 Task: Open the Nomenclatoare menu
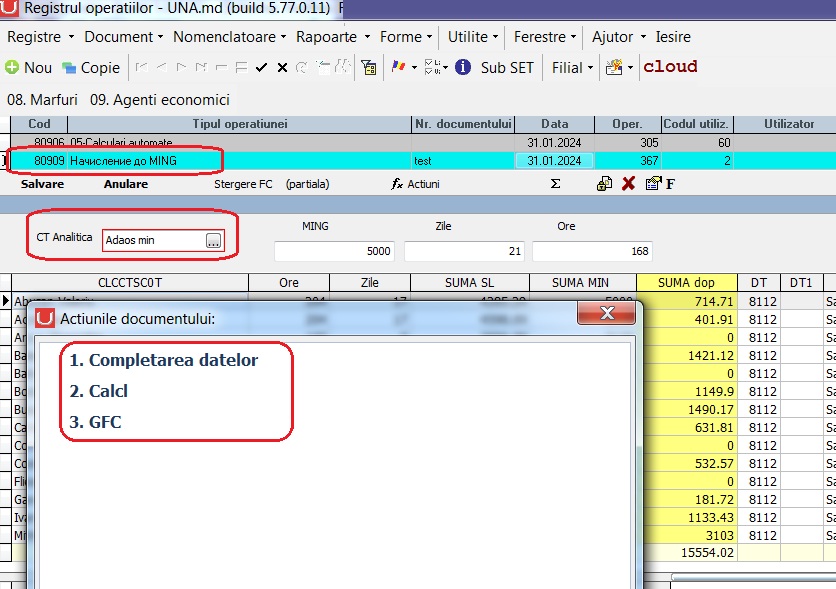coord(230,37)
